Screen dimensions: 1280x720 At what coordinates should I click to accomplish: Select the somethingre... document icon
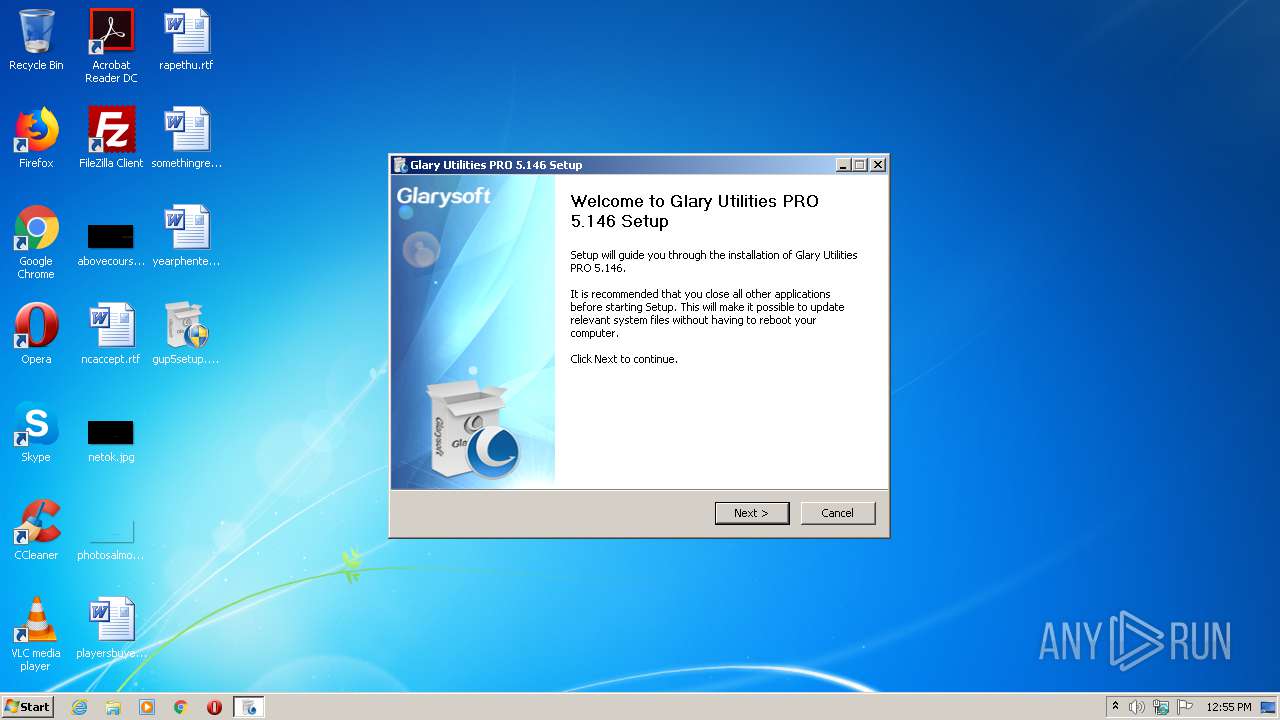click(x=186, y=138)
